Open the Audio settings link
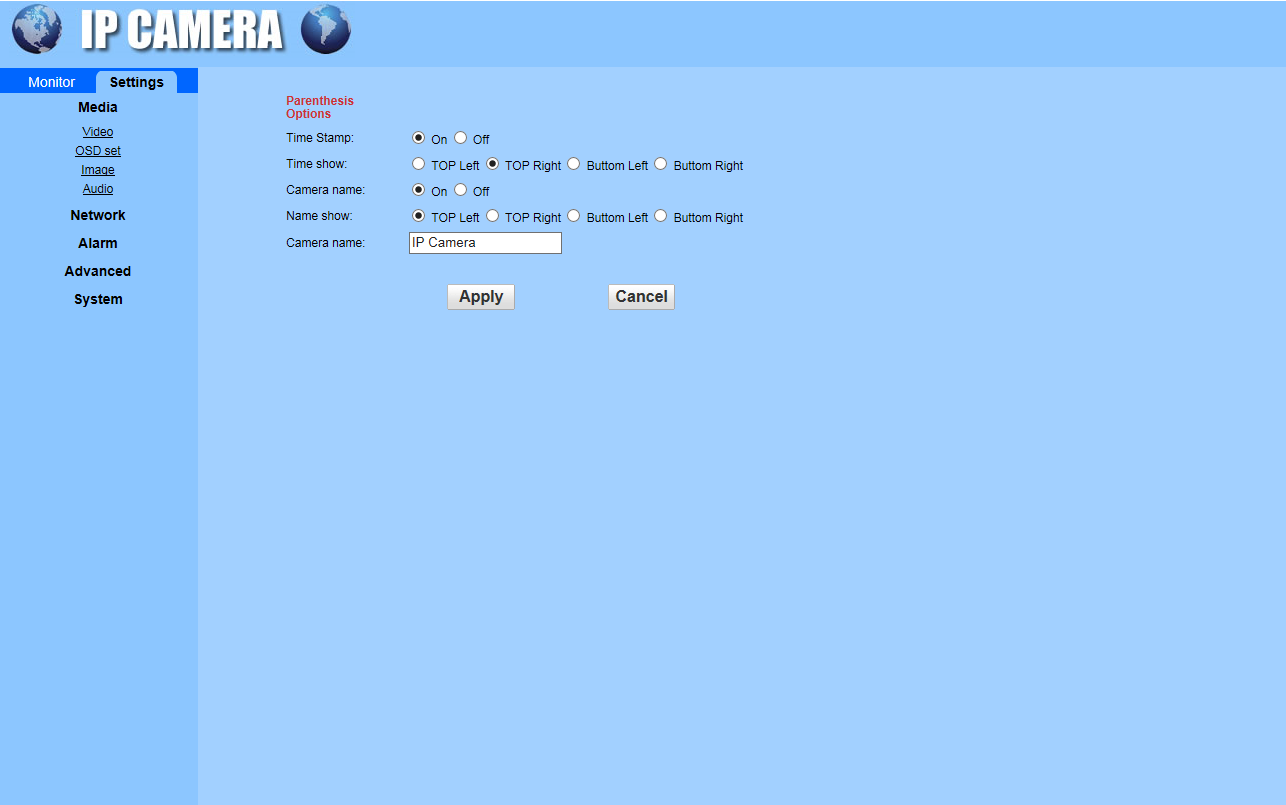 point(98,189)
